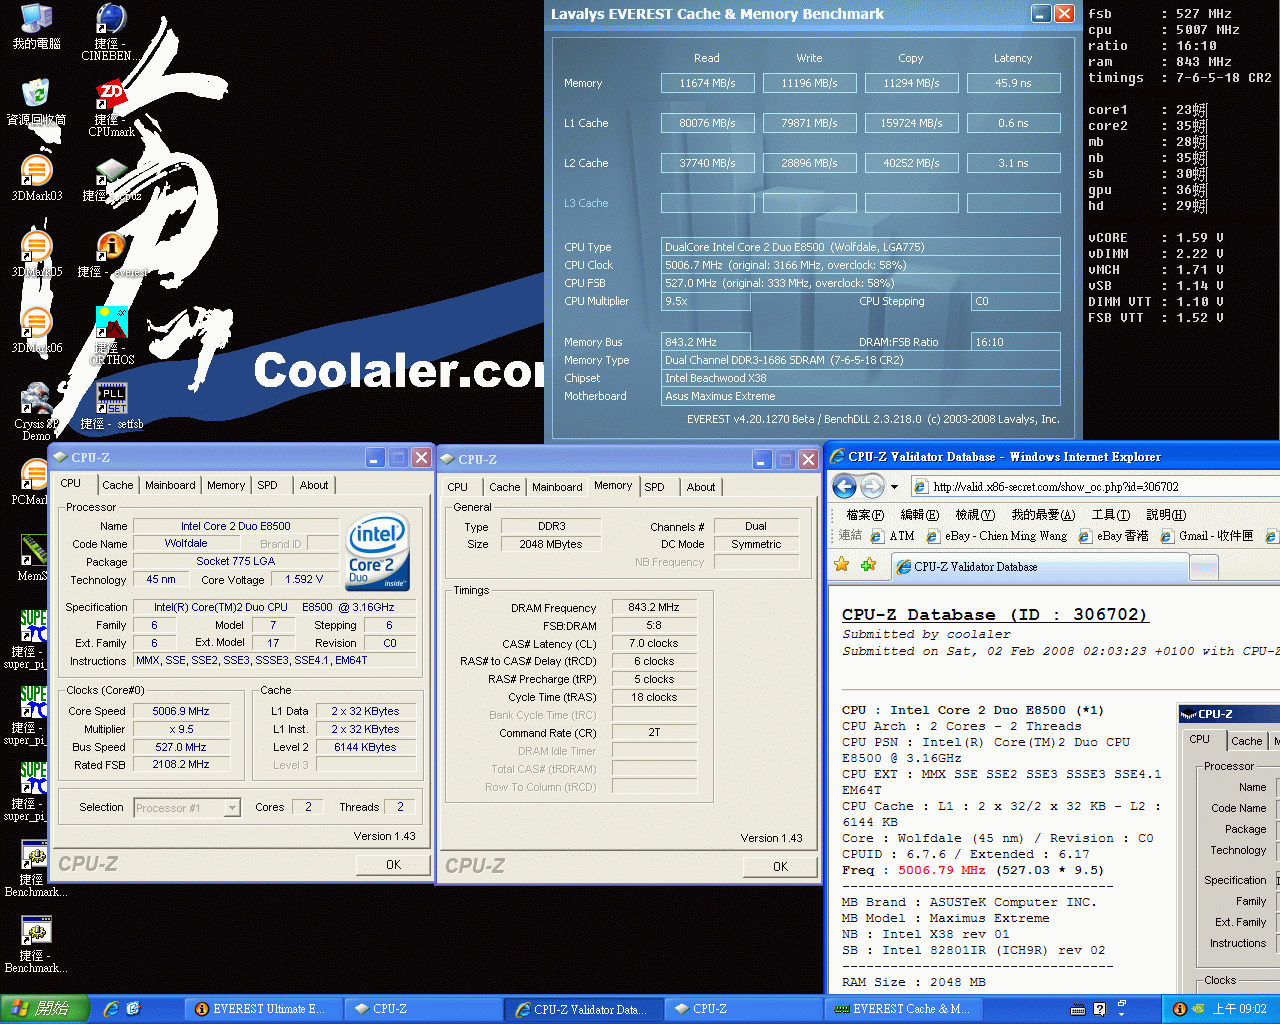The width and height of the screenshot is (1280, 1024).
Task: Click the clock showing 上午 09:02
Action: 1239,1009
